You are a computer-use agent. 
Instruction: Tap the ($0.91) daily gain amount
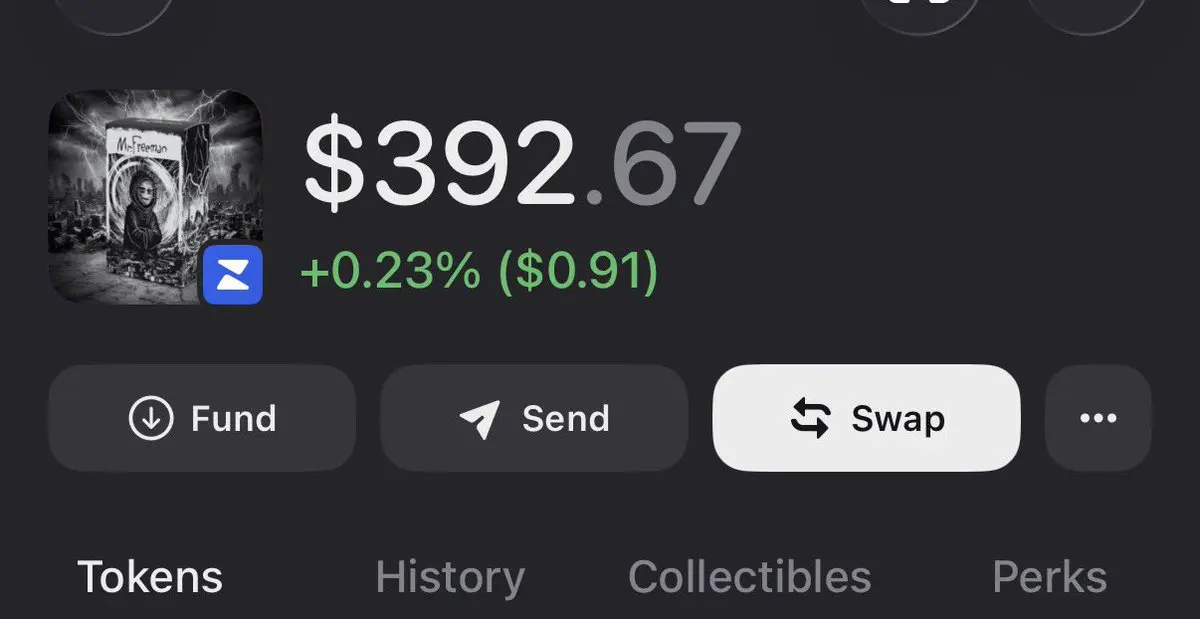pos(580,271)
